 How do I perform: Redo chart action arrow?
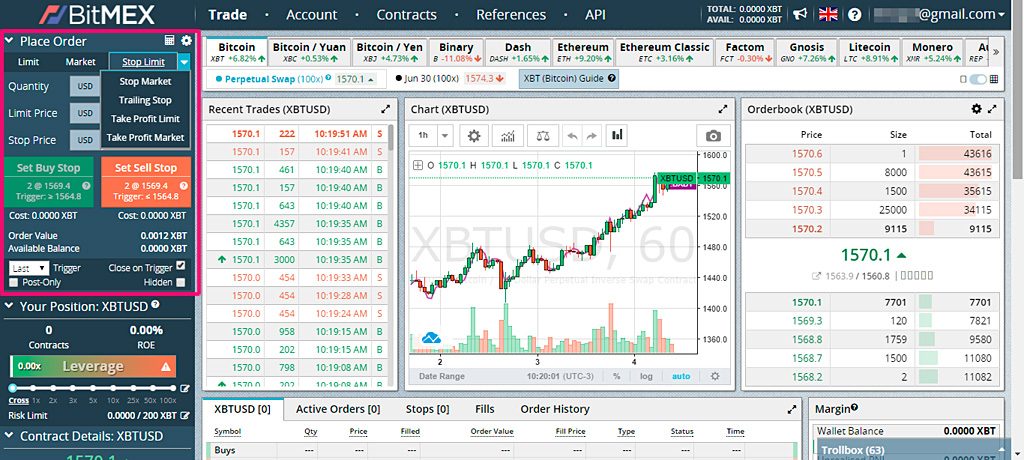[592, 136]
